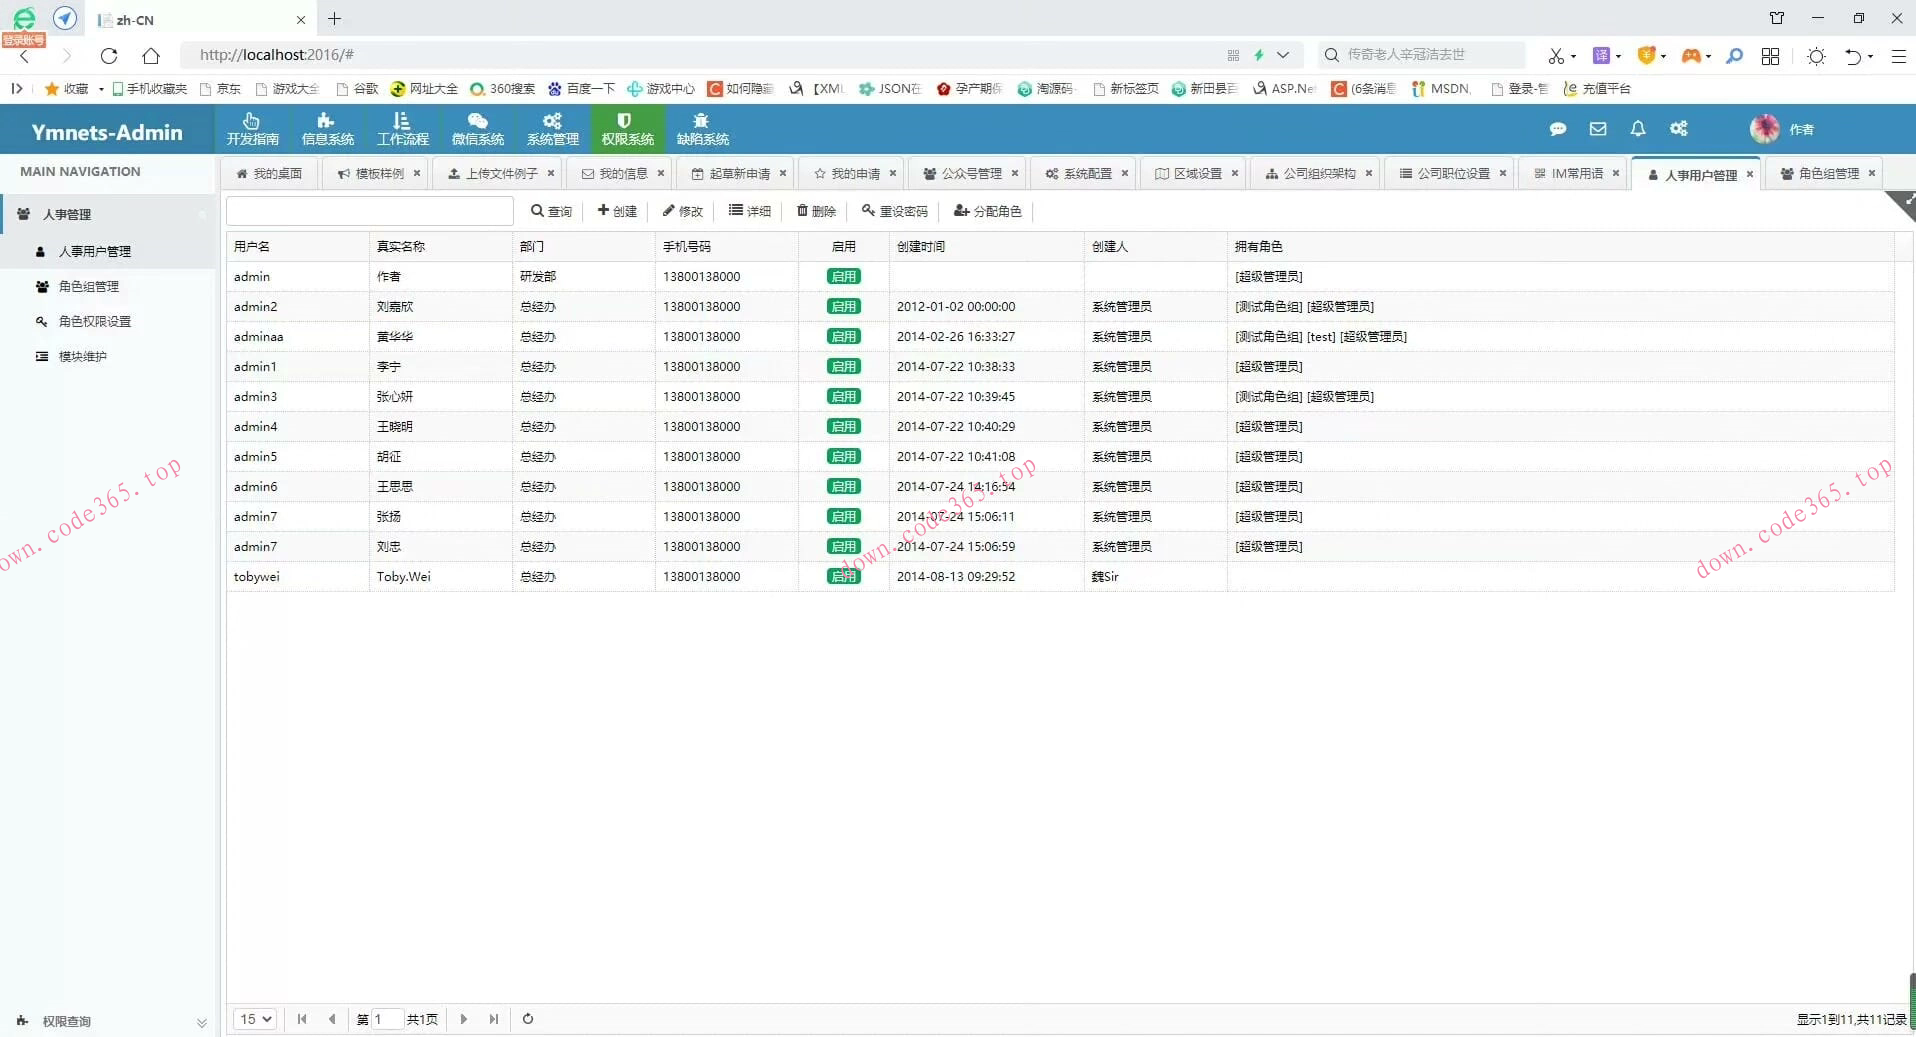Open the 缺陷系统 module in top navigation
The height and width of the screenshot is (1037, 1916).
coord(702,128)
